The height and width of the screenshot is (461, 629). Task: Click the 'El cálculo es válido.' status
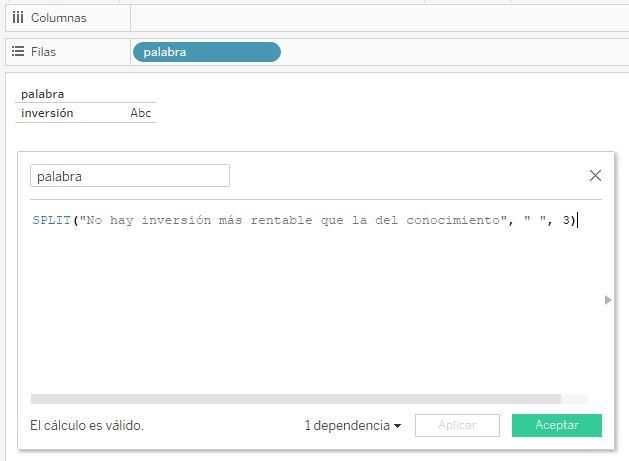pyautogui.click(x=87, y=425)
